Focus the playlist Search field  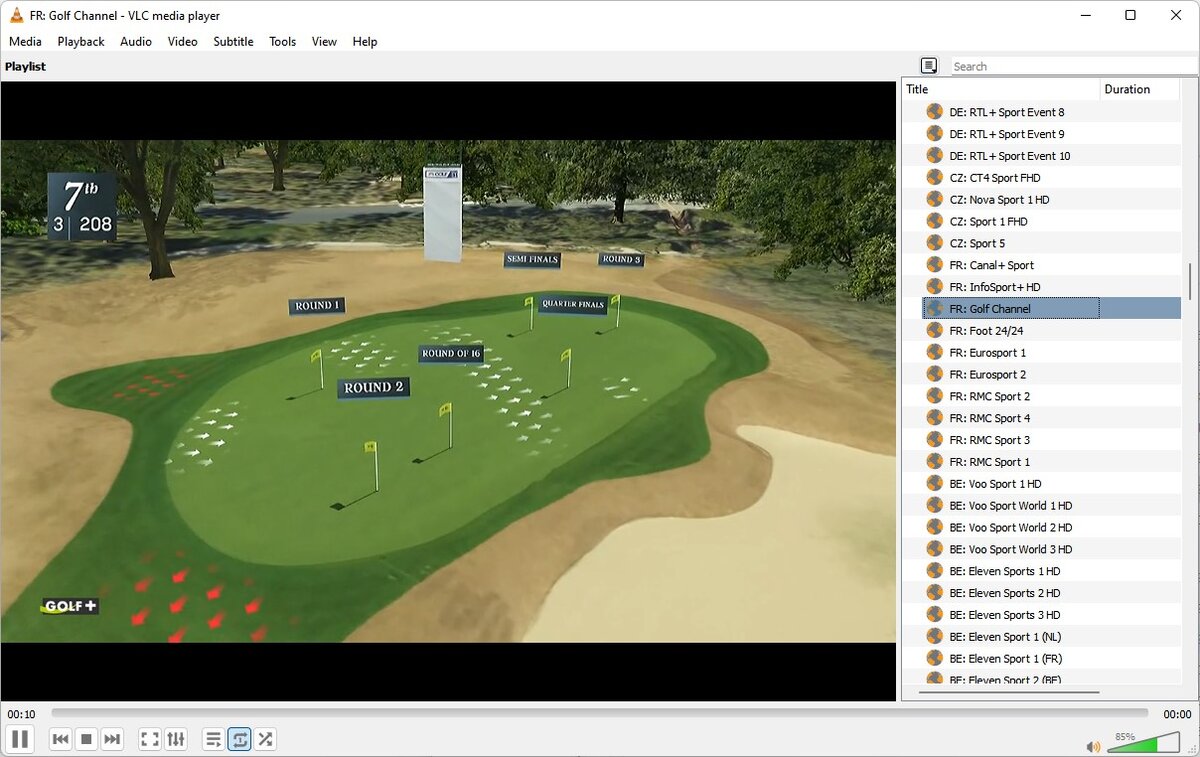pos(1072,66)
